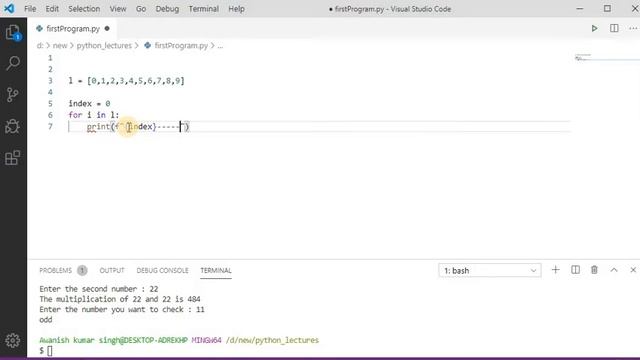The height and width of the screenshot is (360, 640).
Task: Open the Edit menu
Action: pos(52,9)
